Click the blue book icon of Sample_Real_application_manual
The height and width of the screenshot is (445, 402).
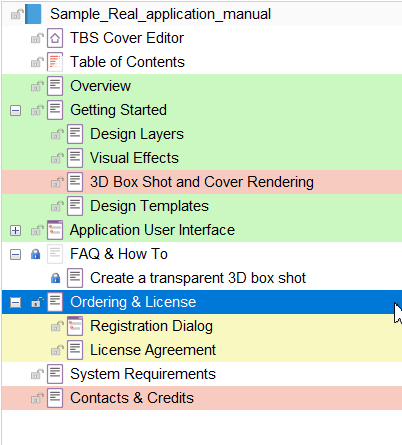point(33,14)
